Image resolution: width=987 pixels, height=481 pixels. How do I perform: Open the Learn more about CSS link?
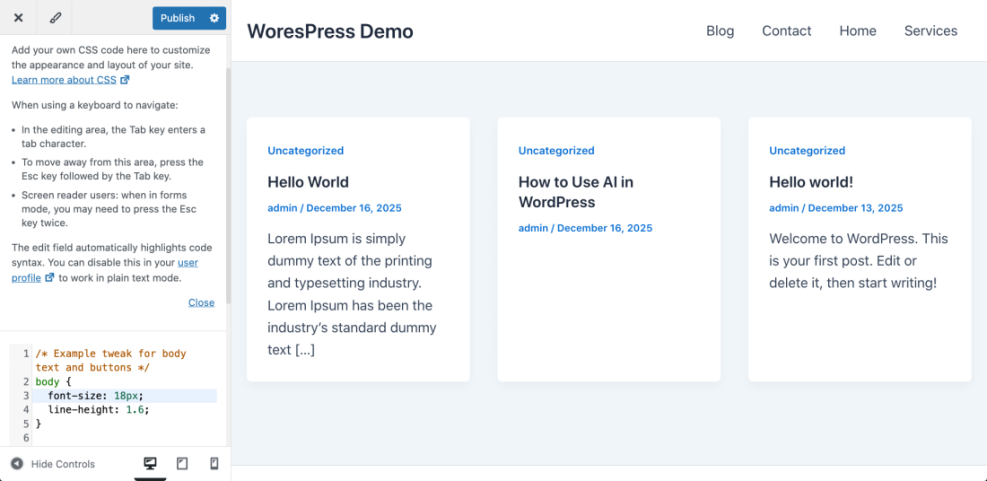tap(64, 80)
